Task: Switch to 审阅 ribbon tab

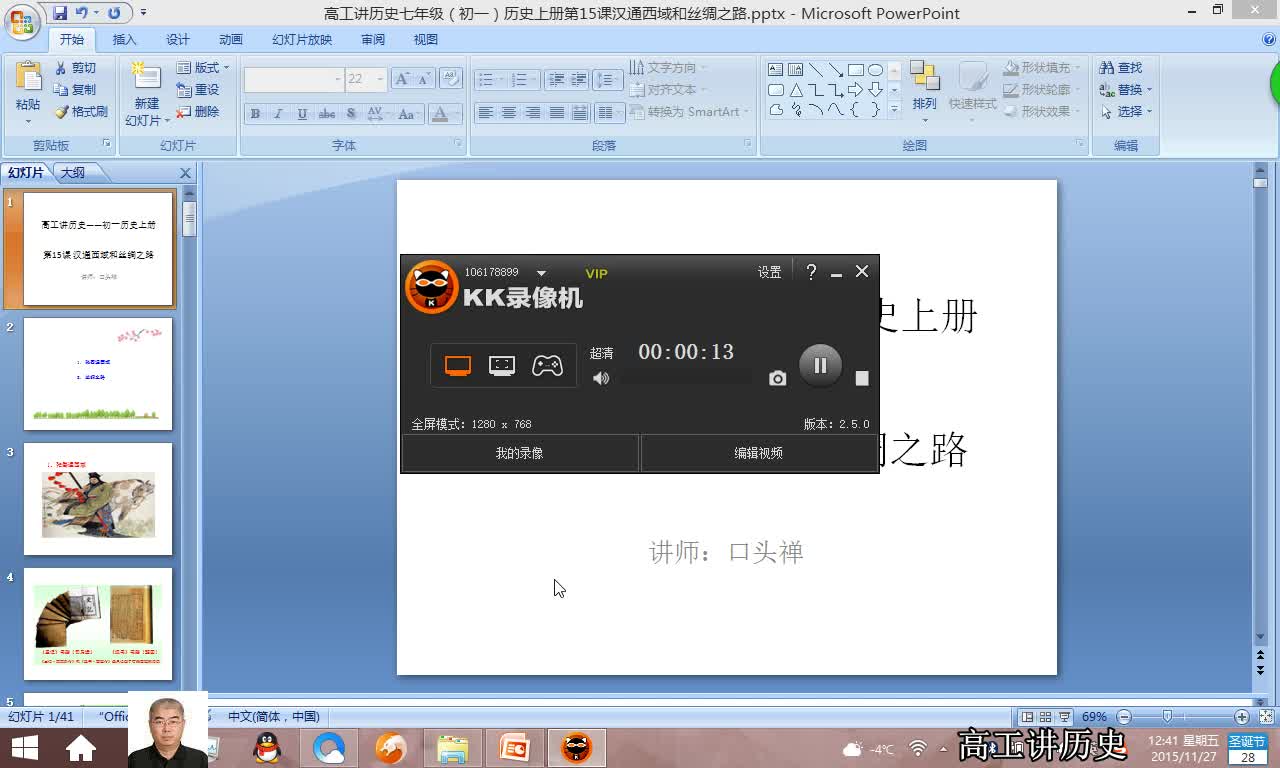Action: tap(373, 40)
